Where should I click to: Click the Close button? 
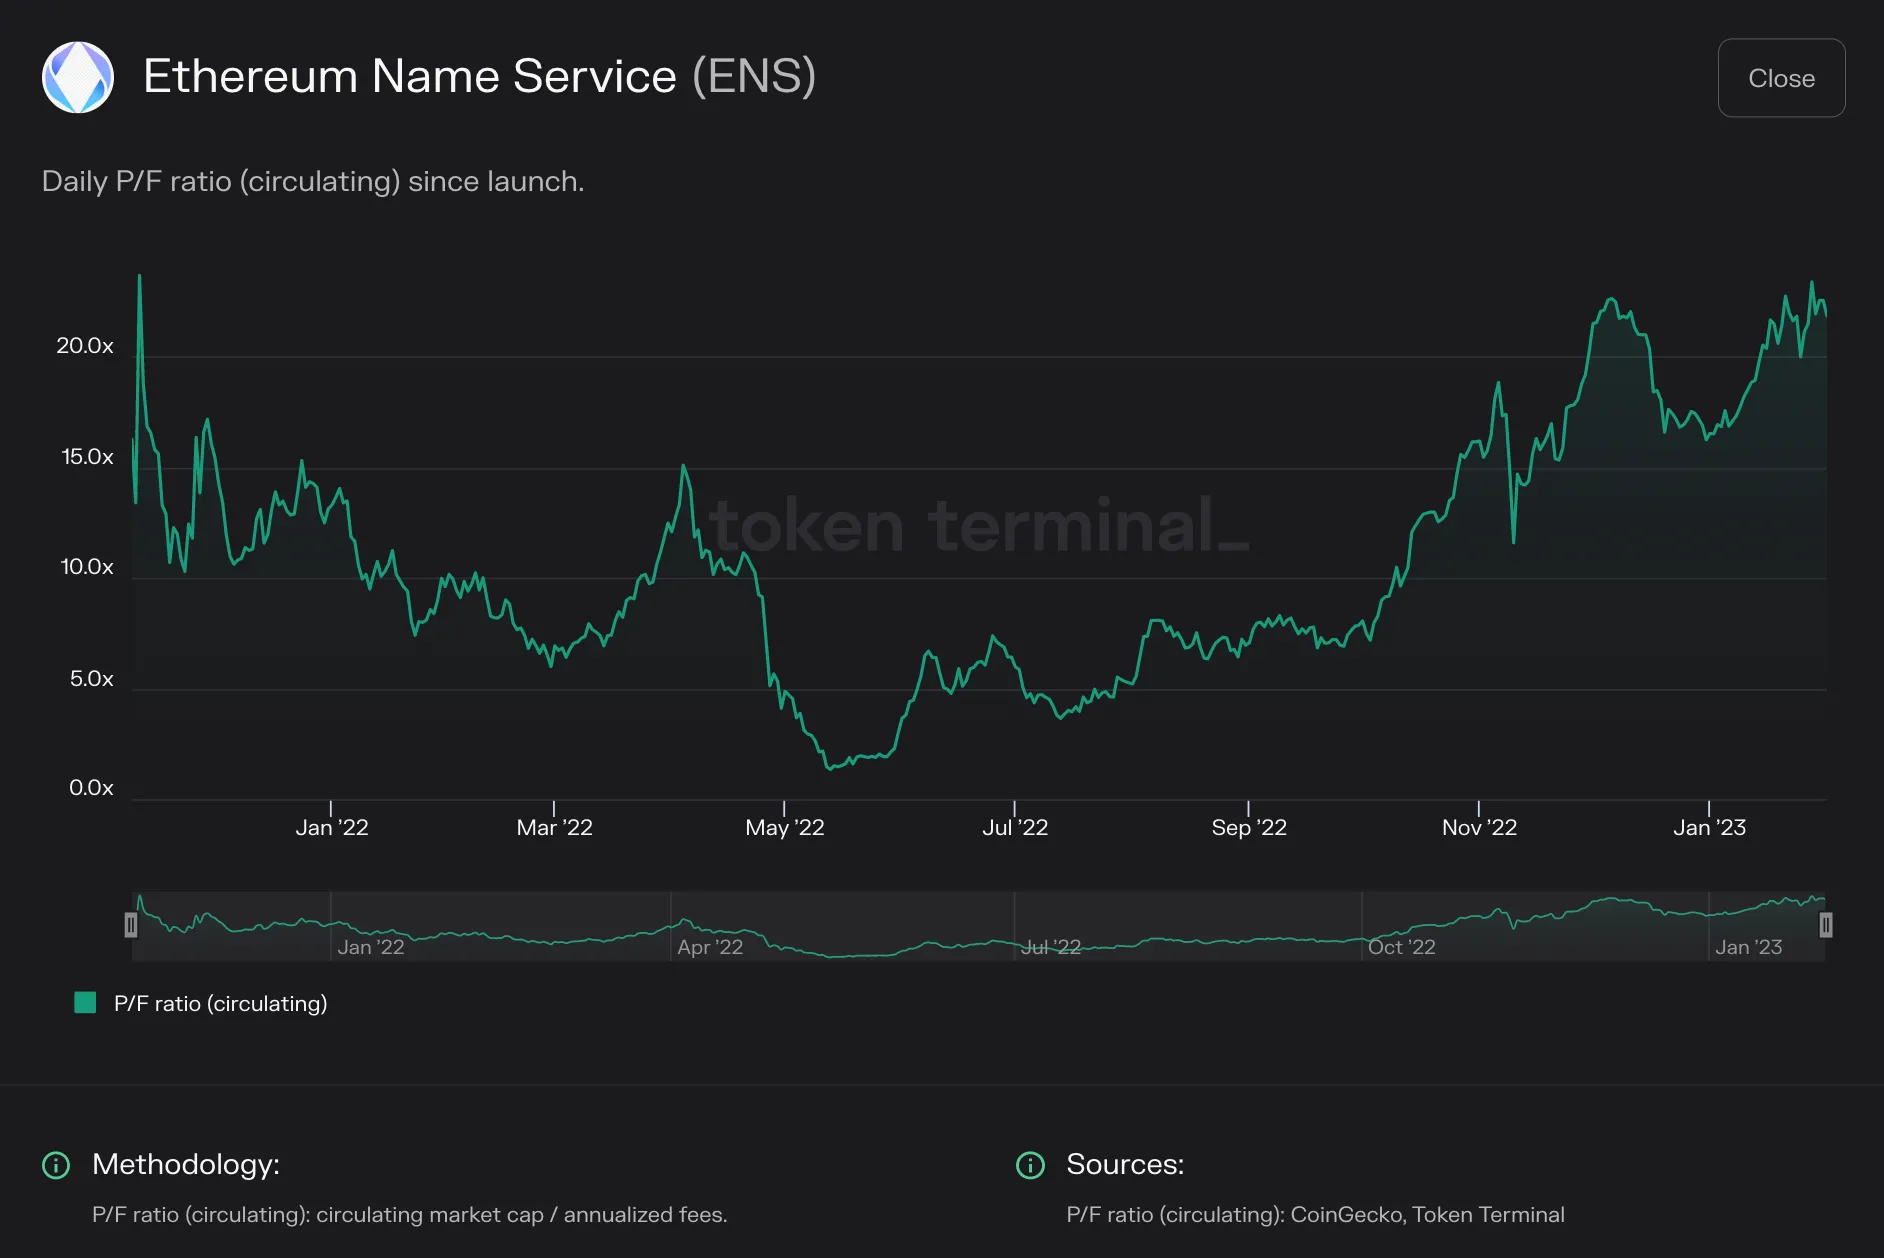tap(1781, 78)
